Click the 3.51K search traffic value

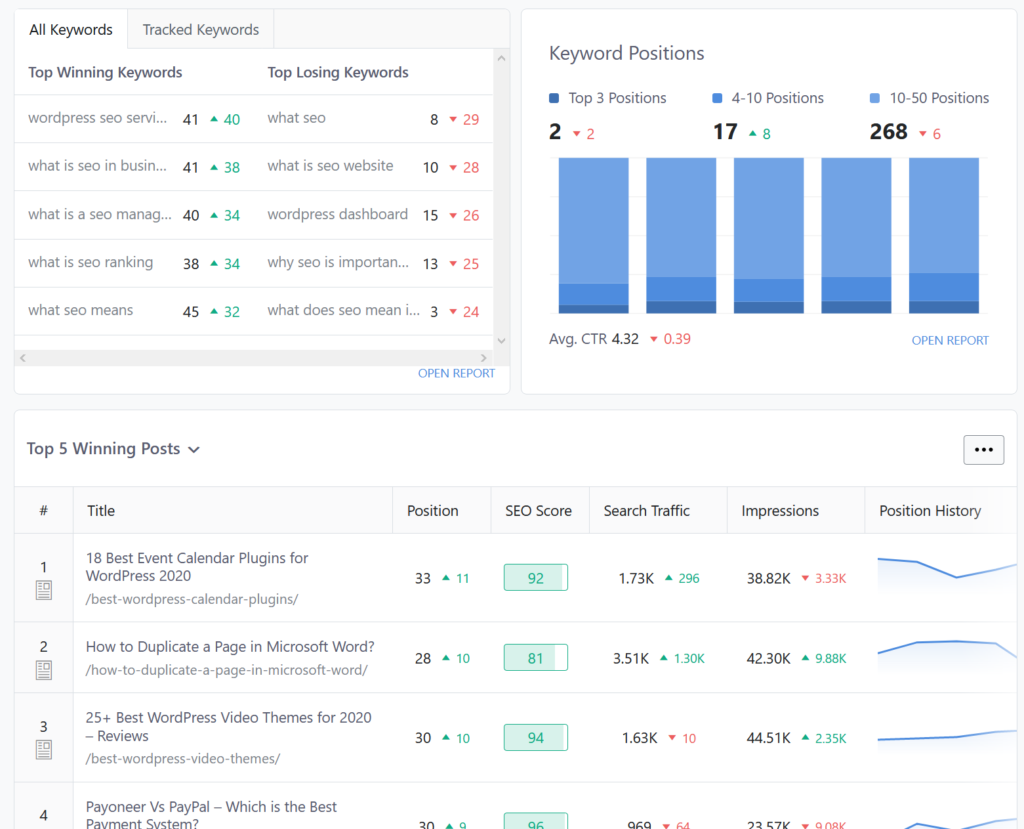tap(631, 658)
